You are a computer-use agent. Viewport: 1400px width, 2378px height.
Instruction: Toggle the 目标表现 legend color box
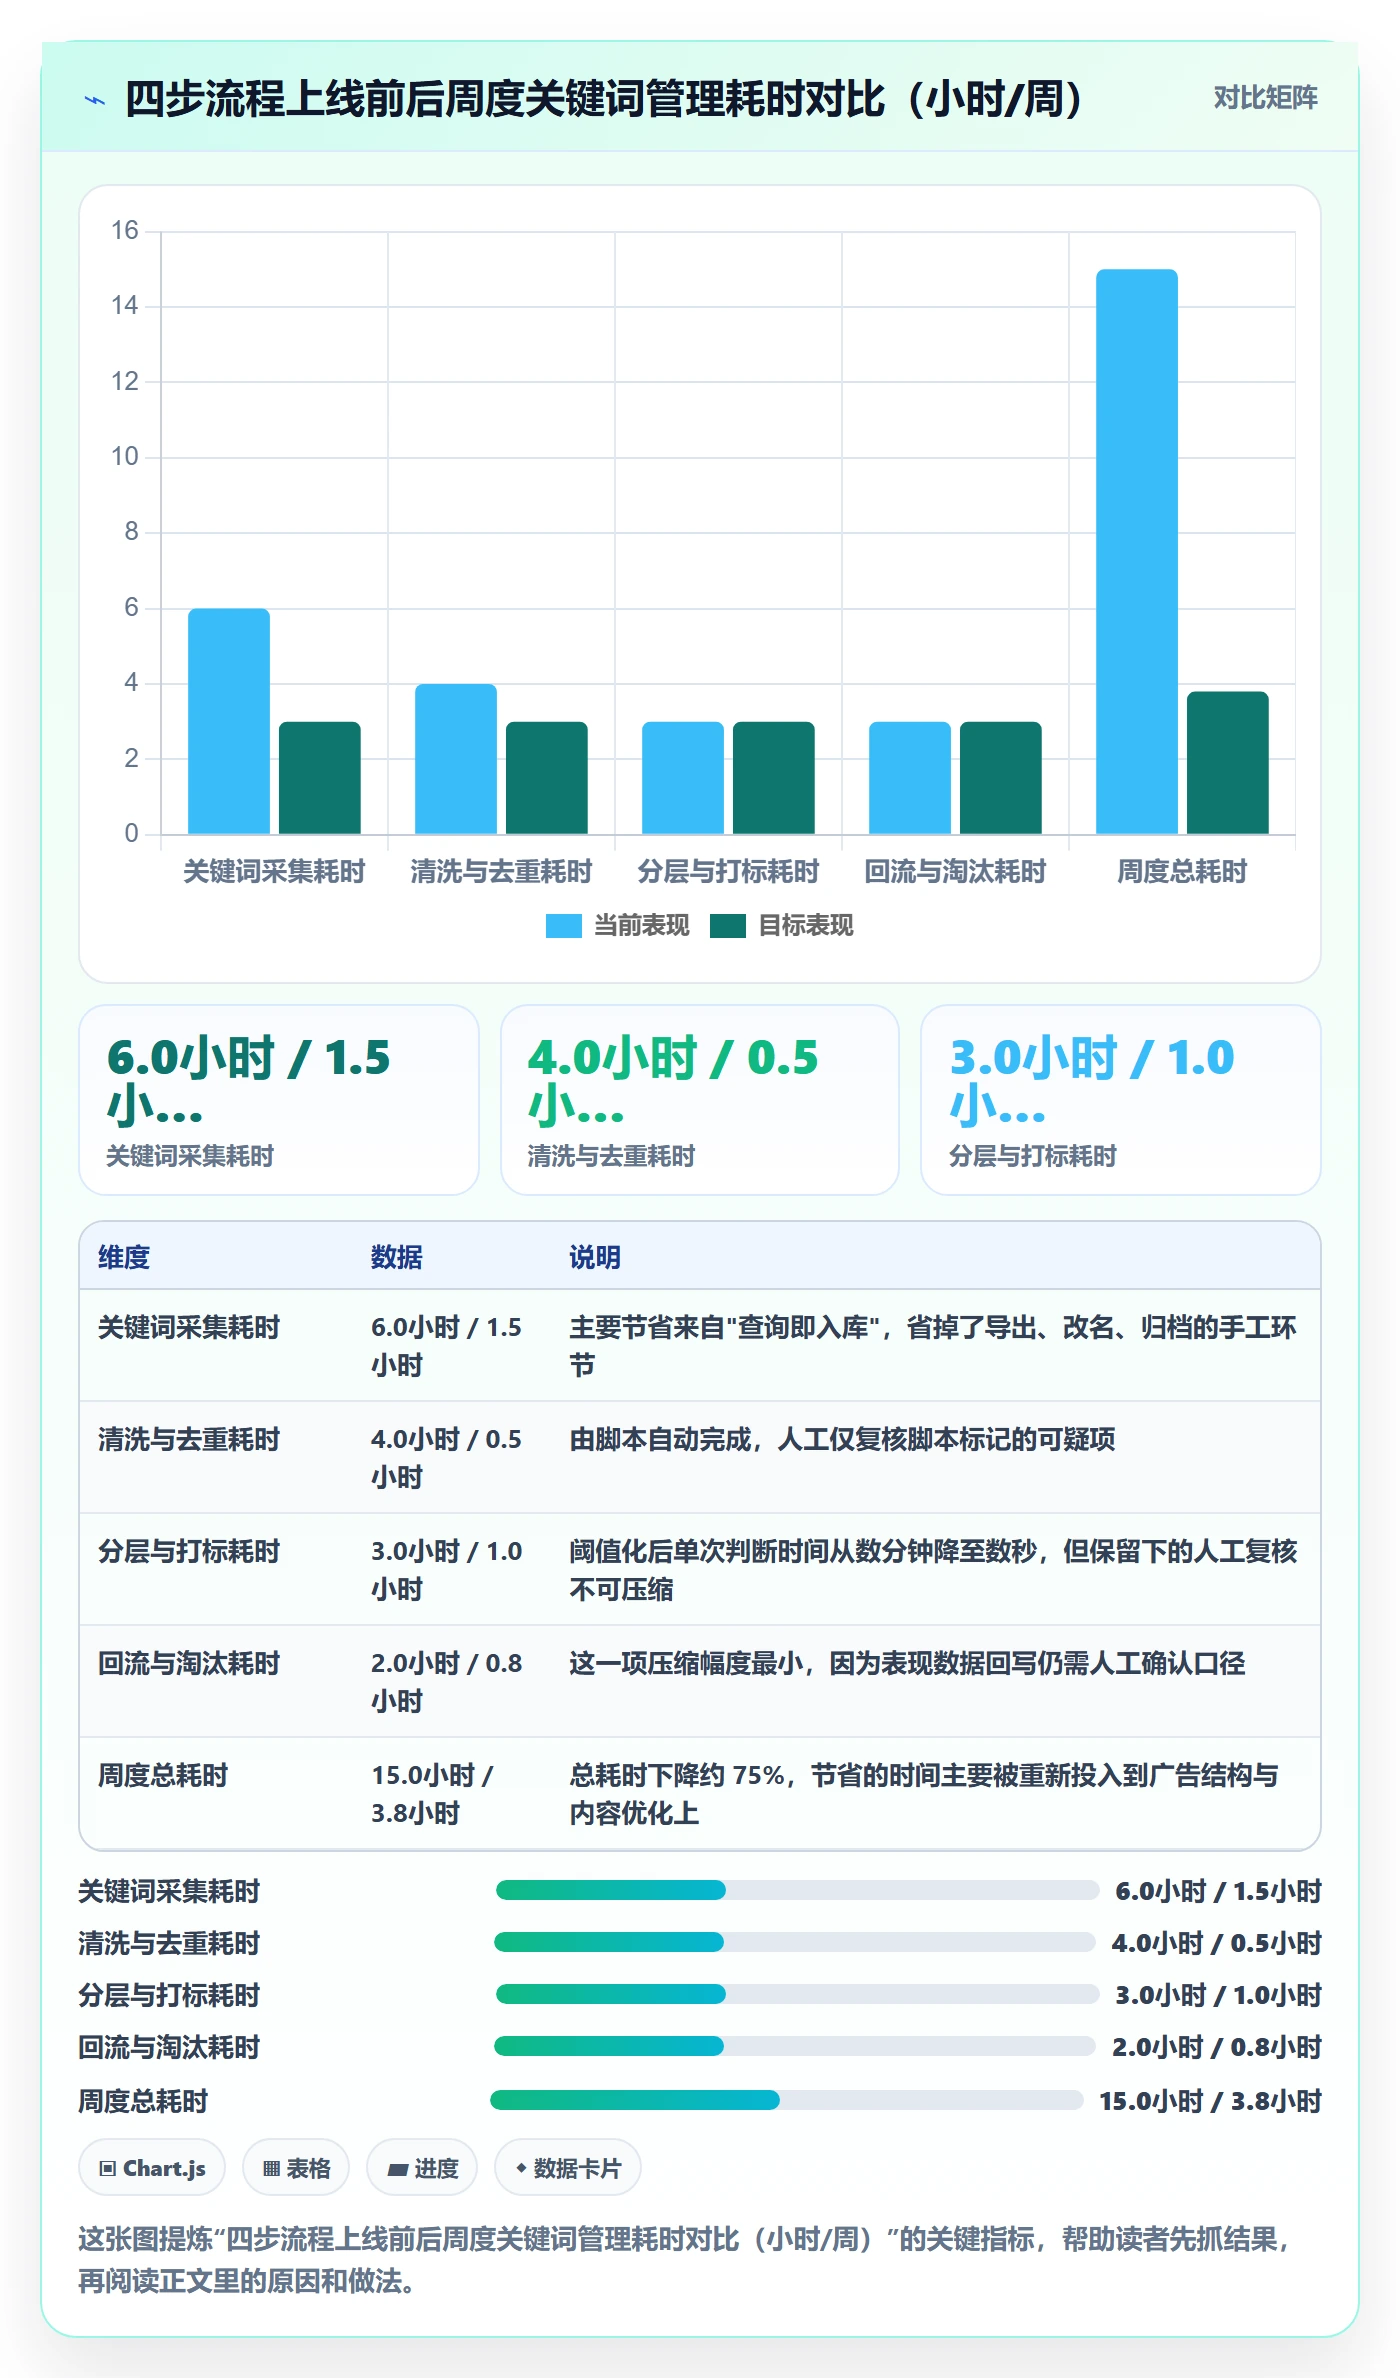pos(727,926)
